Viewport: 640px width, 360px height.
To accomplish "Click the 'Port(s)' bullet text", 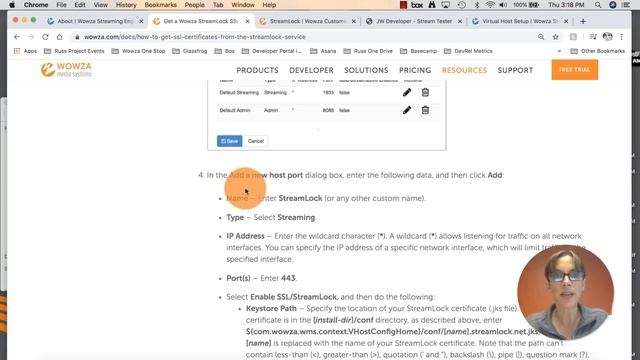I will pyautogui.click(x=262, y=278).
